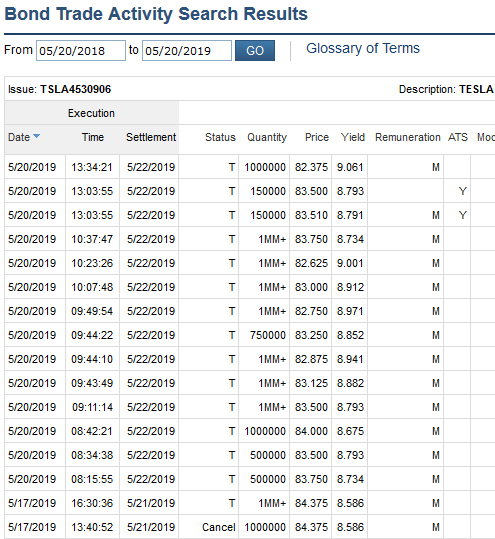Screen dimensions: 495x539
Task: Edit the From date field 05/20/2018
Action: click(x=81, y=51)
